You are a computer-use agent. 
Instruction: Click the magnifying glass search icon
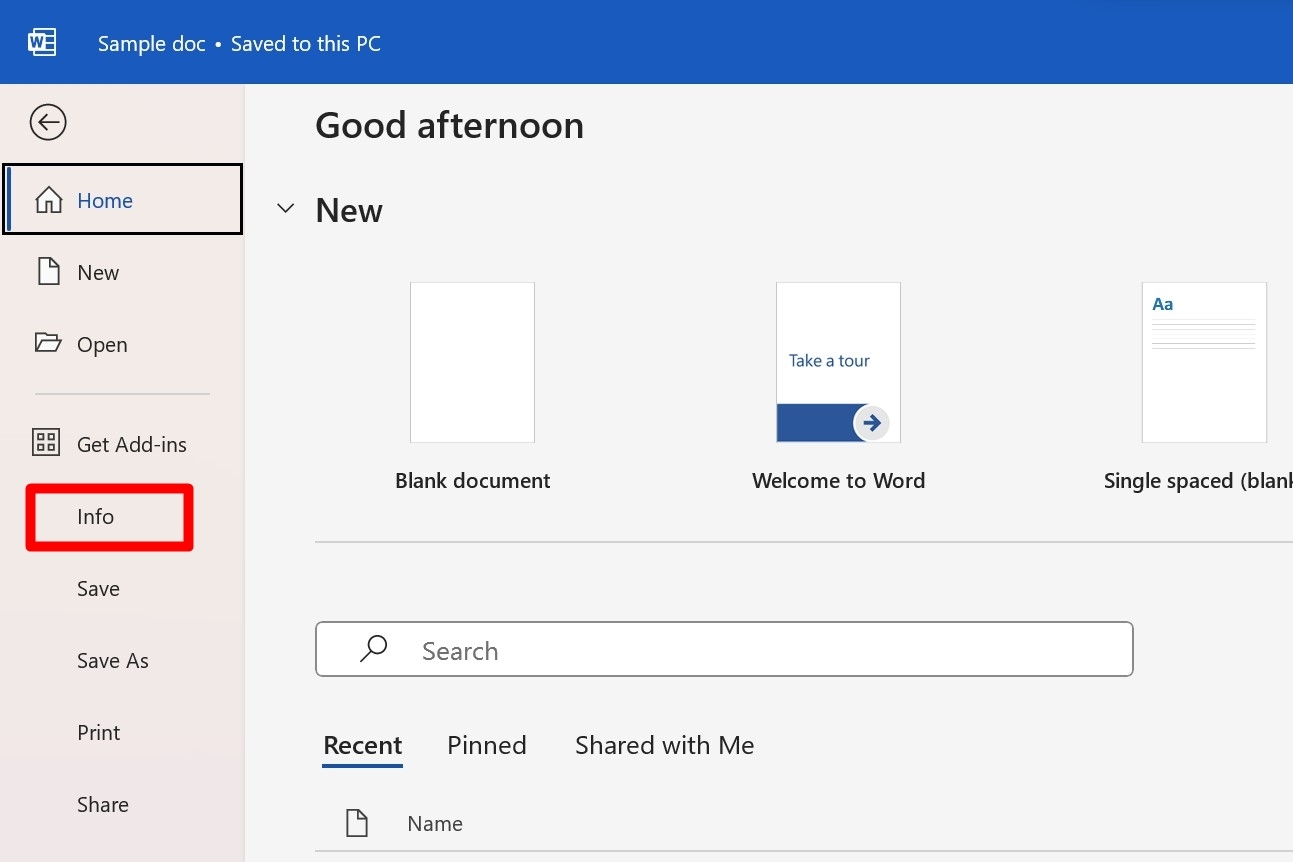[x=373, y=649]
